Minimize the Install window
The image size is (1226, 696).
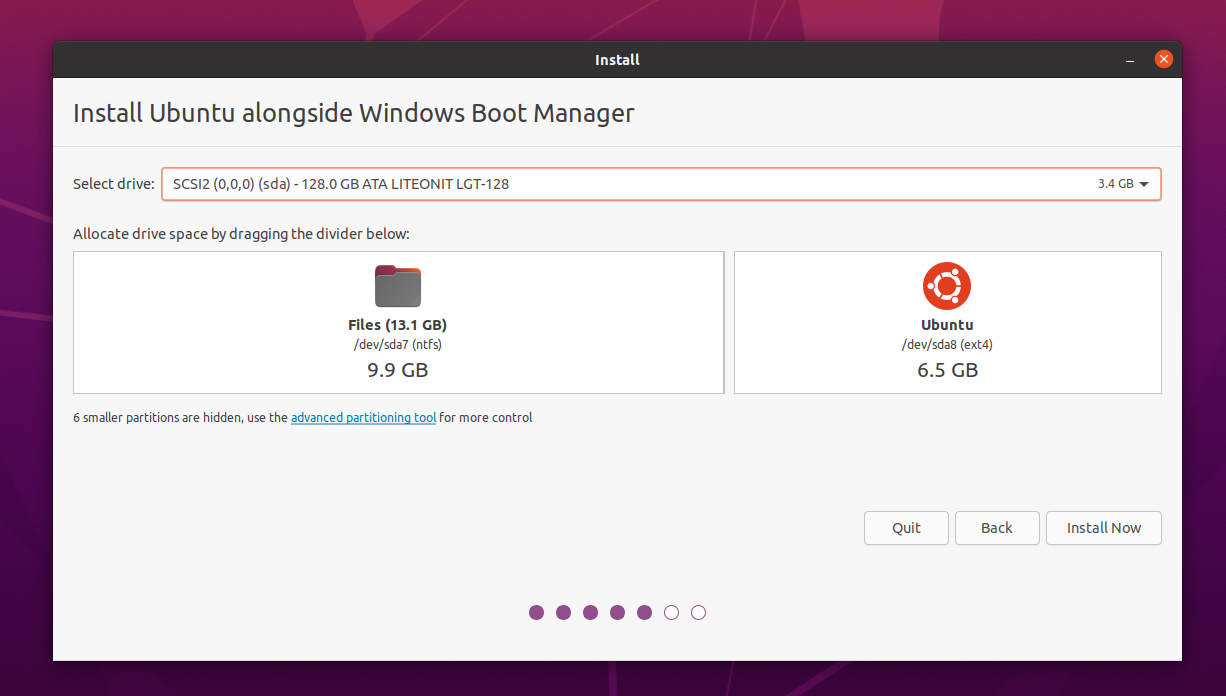pyautogui.click(x=1130, y=60)
